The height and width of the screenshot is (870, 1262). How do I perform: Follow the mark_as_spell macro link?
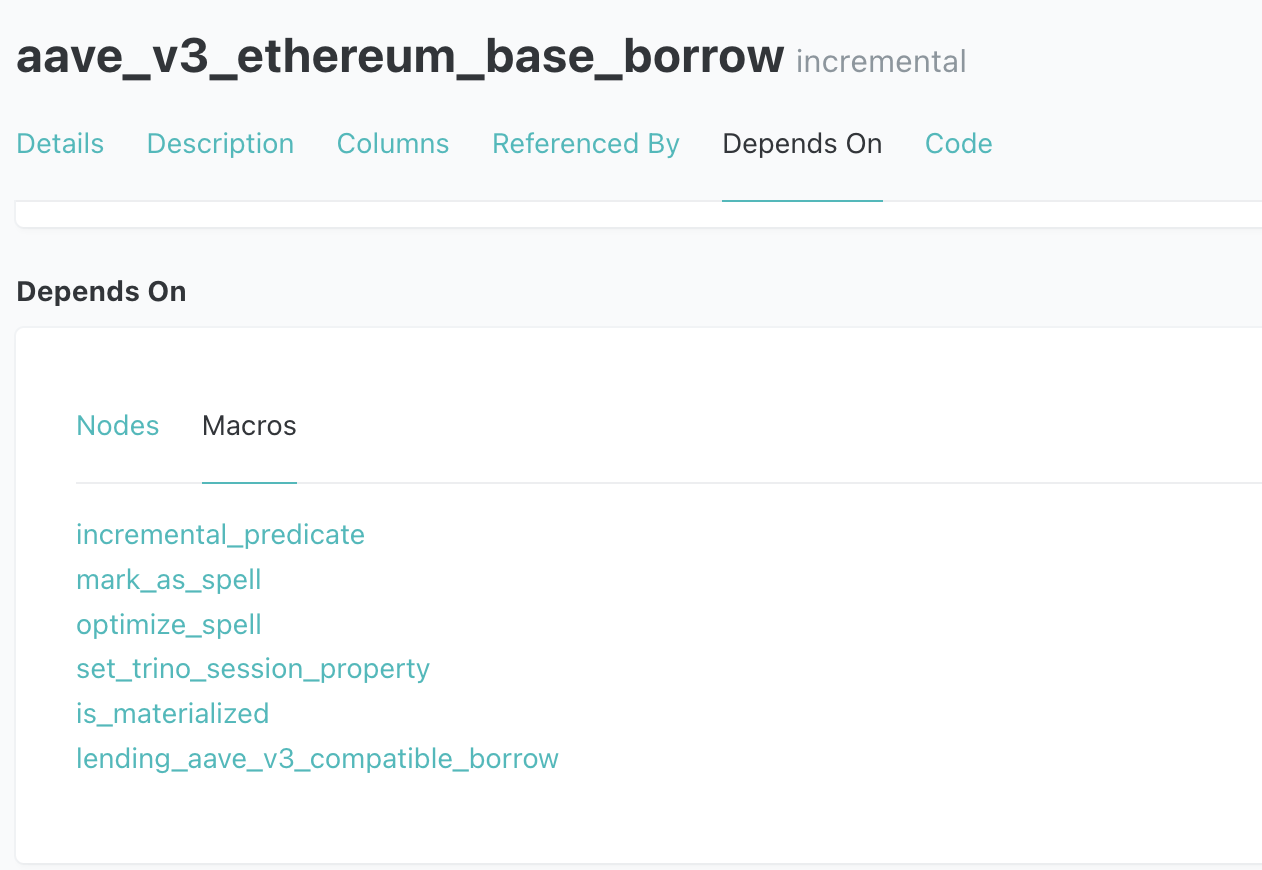168,580
